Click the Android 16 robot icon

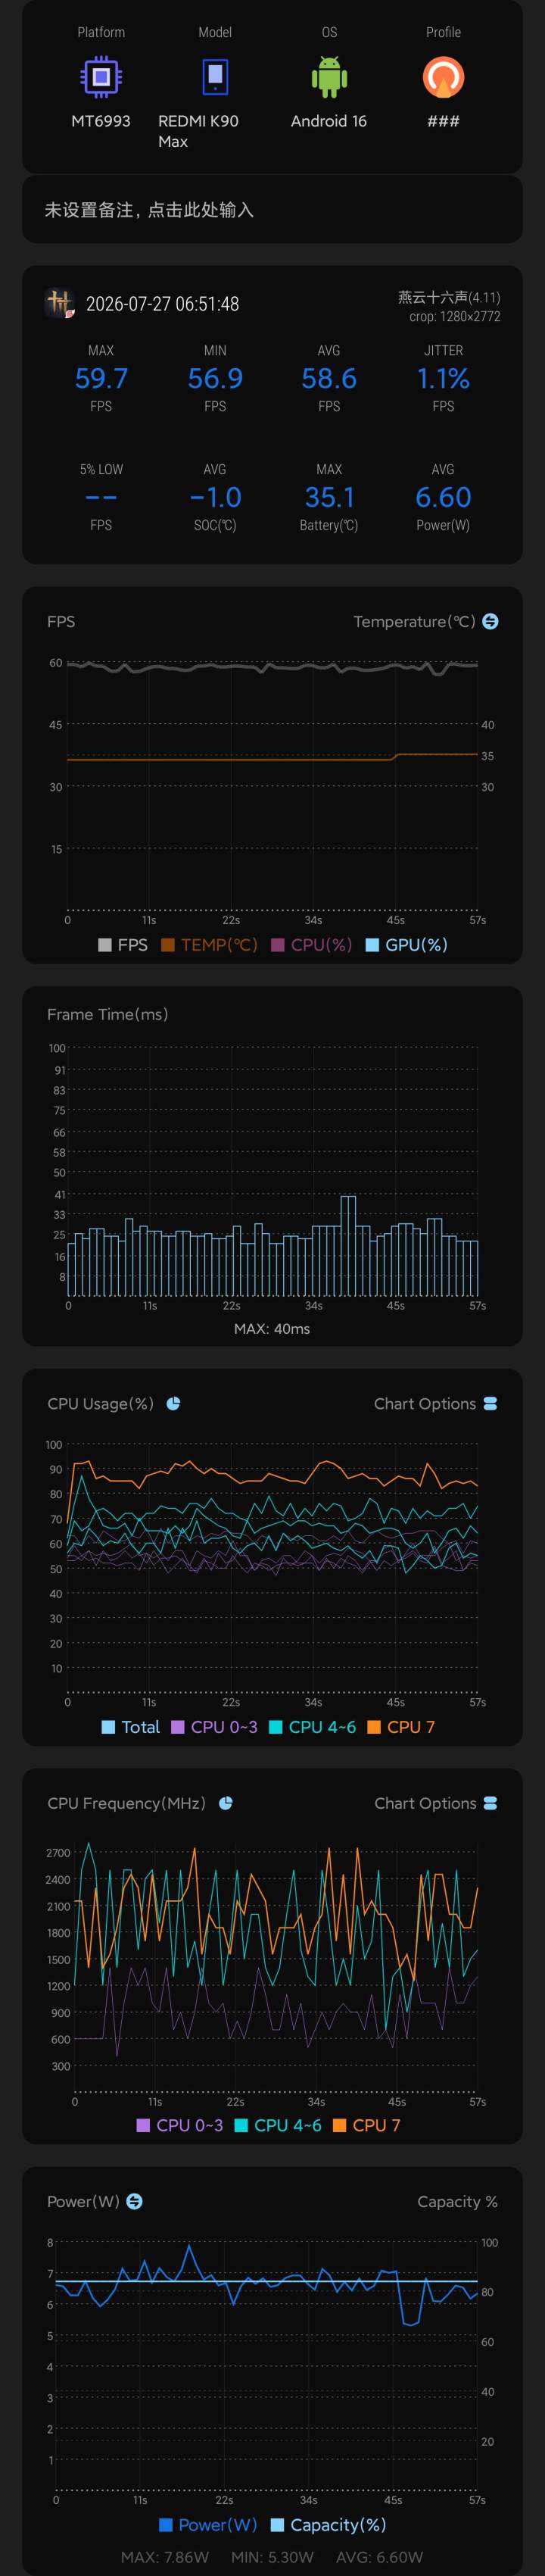point(329,77)
